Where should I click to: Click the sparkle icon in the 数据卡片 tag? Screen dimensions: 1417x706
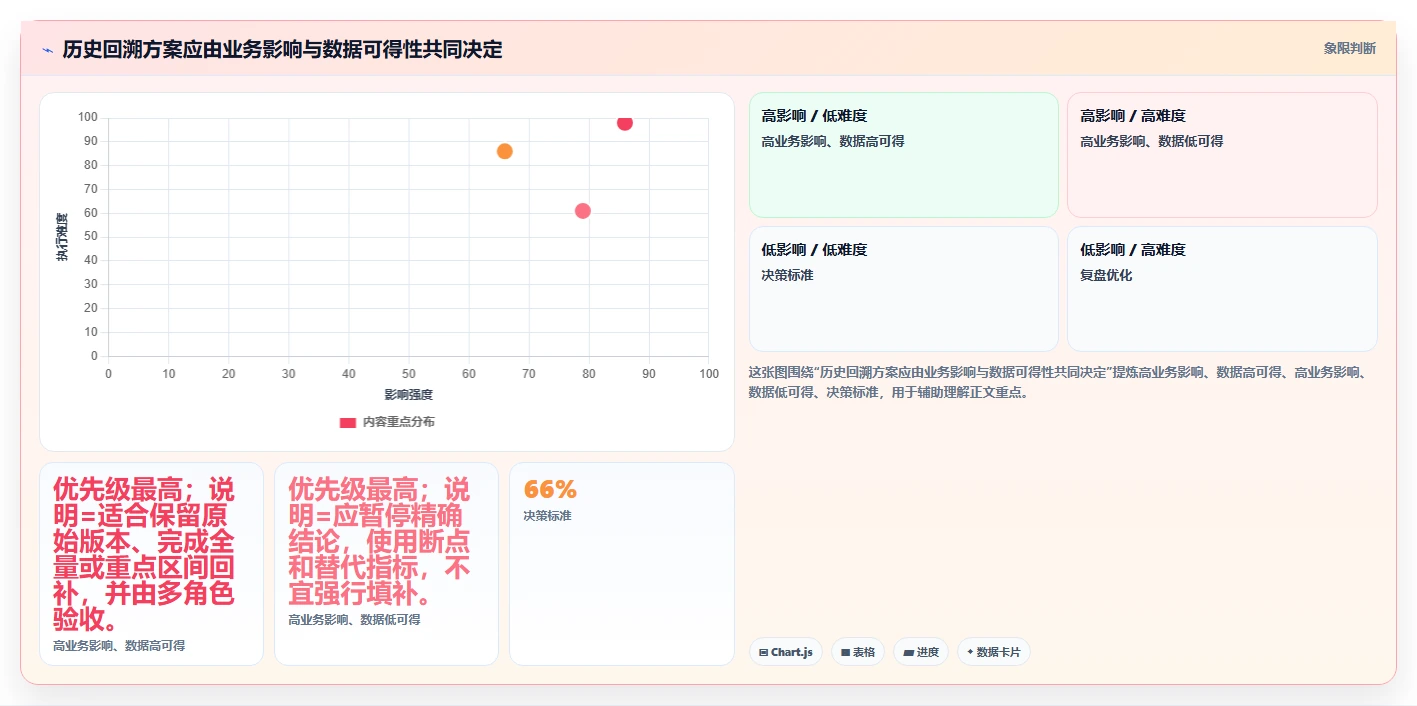tap(970, 652)
